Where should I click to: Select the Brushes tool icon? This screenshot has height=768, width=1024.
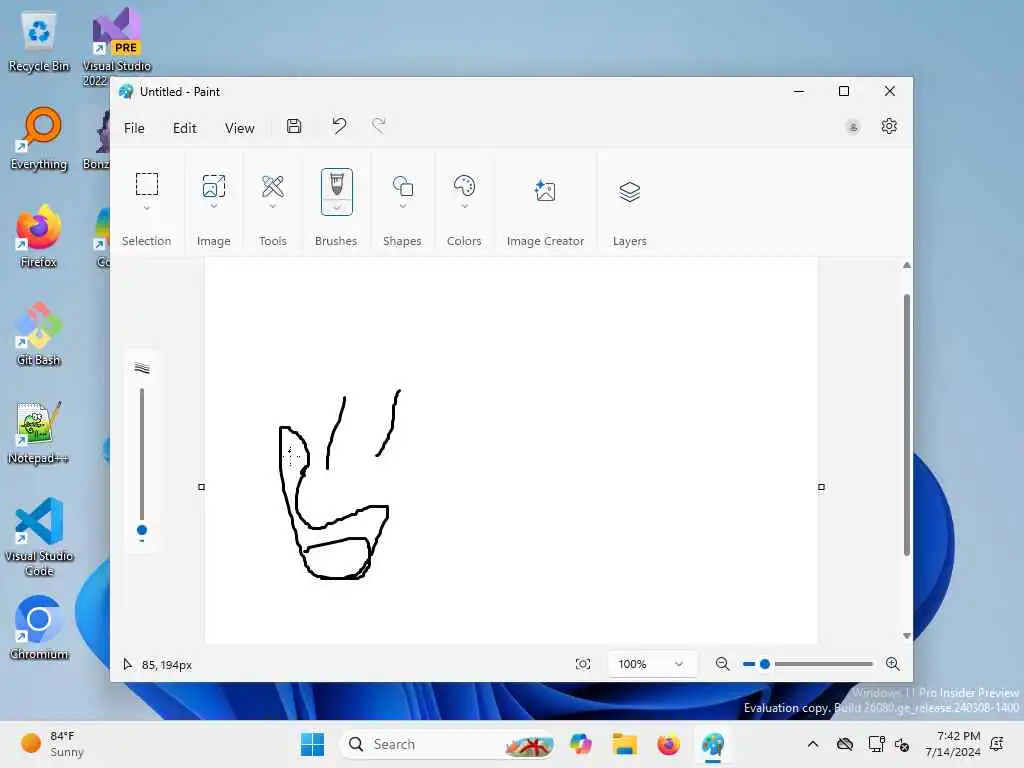pyautogui.click(x=336, y=184)
